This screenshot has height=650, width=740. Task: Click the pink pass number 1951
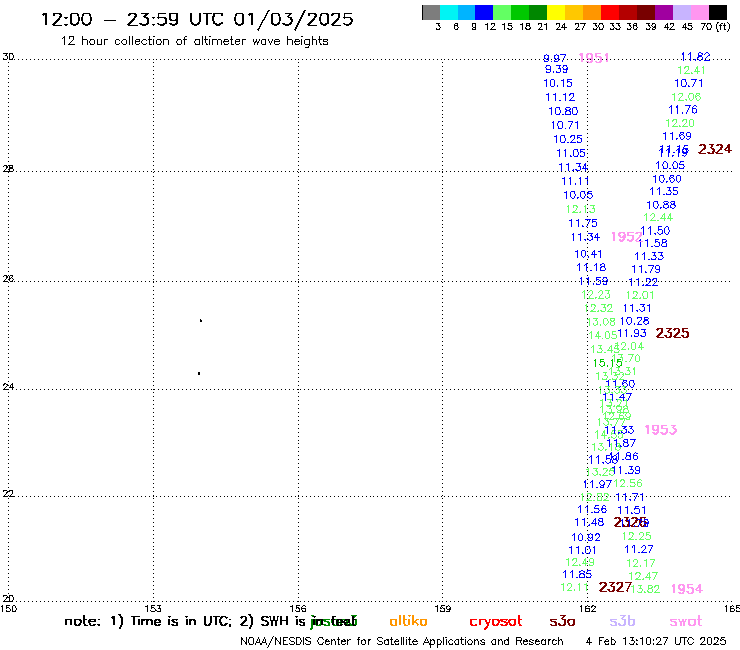[x=594, y=58]
